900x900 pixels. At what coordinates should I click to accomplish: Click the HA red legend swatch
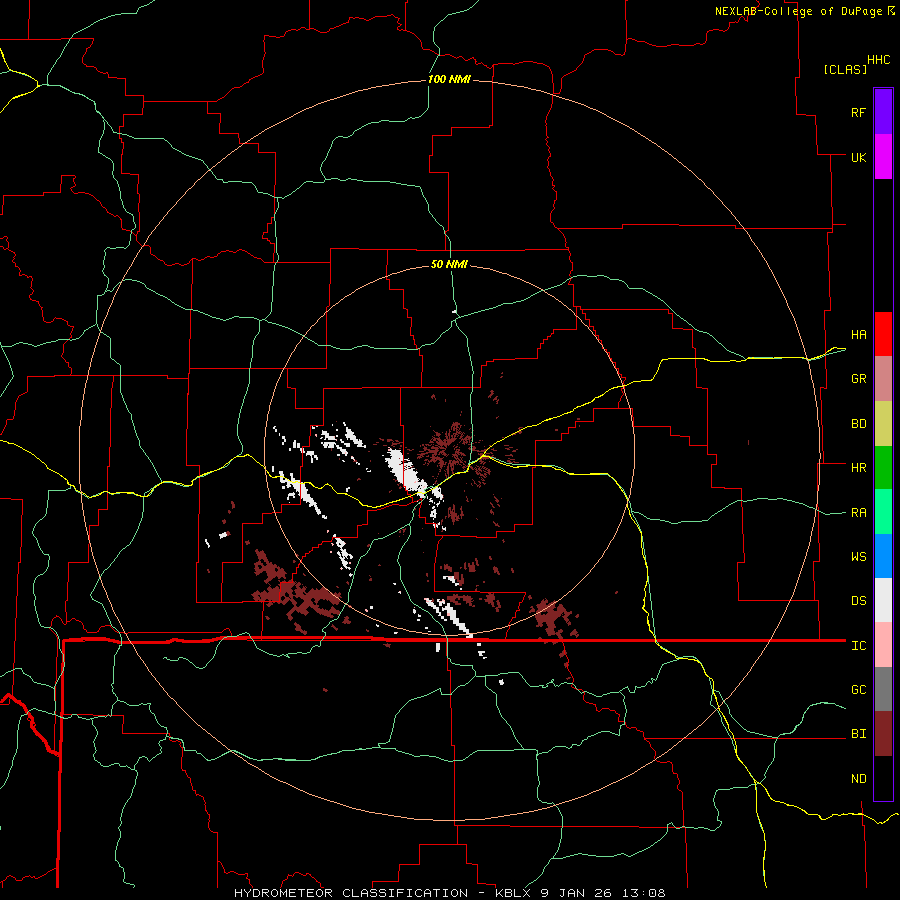point(883,334)
